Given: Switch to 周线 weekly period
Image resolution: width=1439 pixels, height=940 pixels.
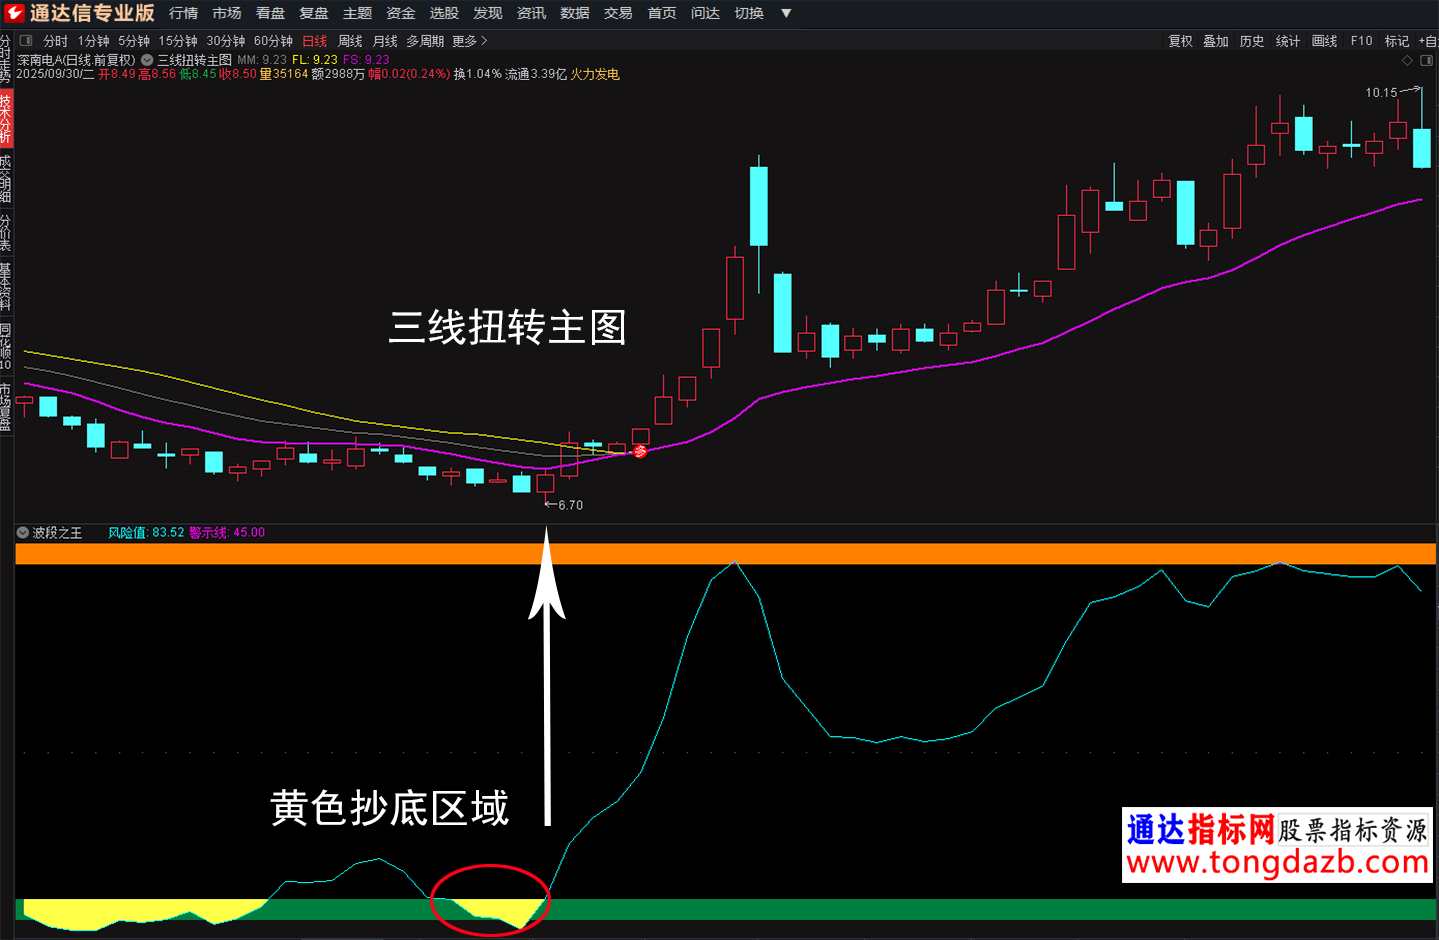Looking at the screenshot, I should pos(350,41).
